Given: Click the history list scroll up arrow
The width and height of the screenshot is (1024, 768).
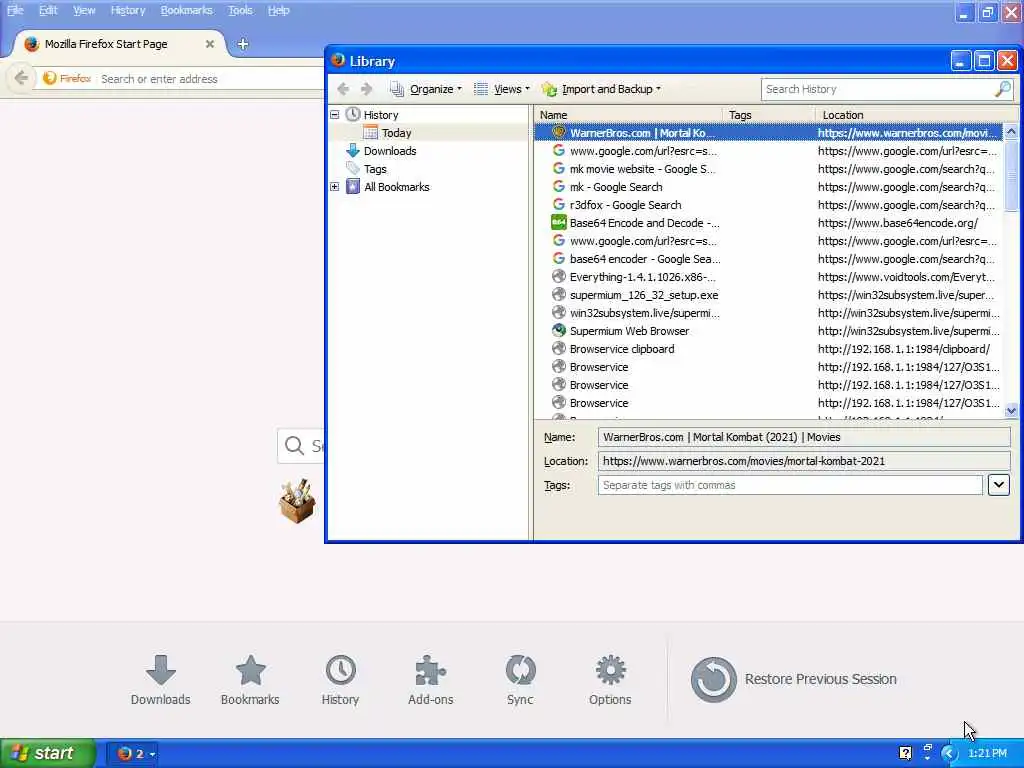Looking at the screenshot, I should click(x=1011, y=132).
